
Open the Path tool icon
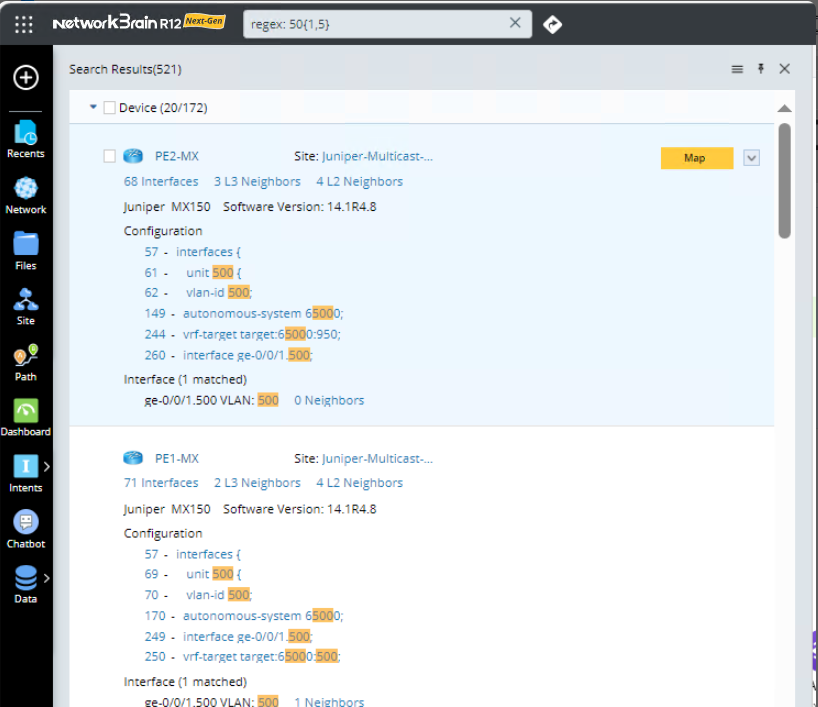click(x=26, y=361)
